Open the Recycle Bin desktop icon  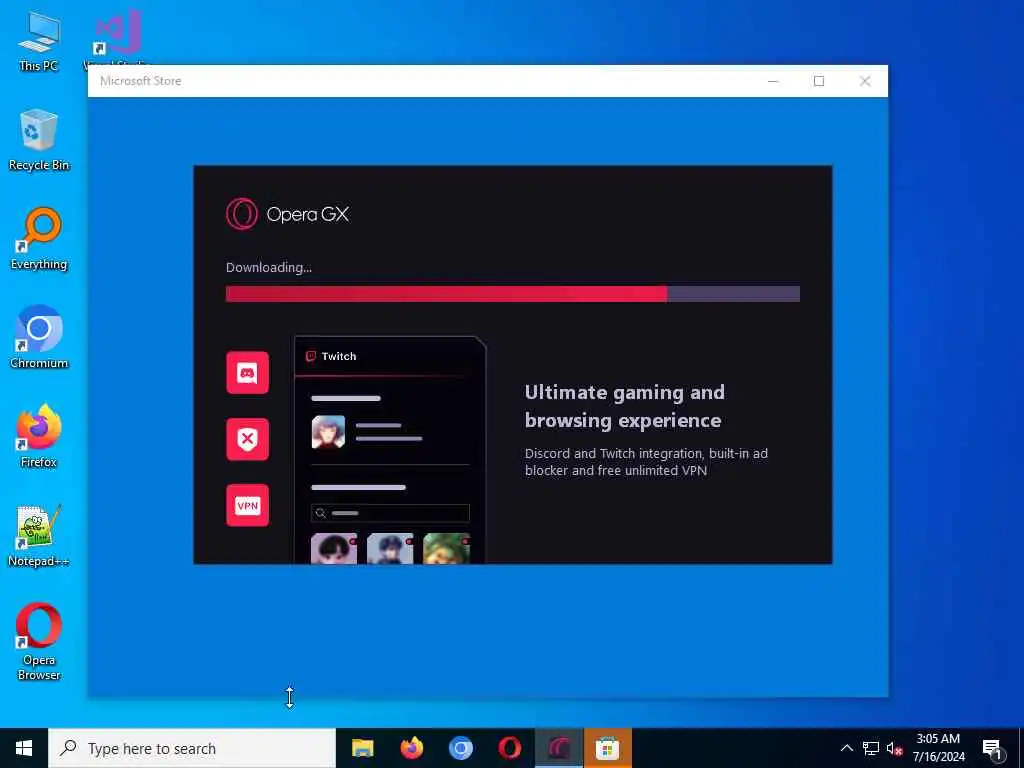[x=39, y=139]
